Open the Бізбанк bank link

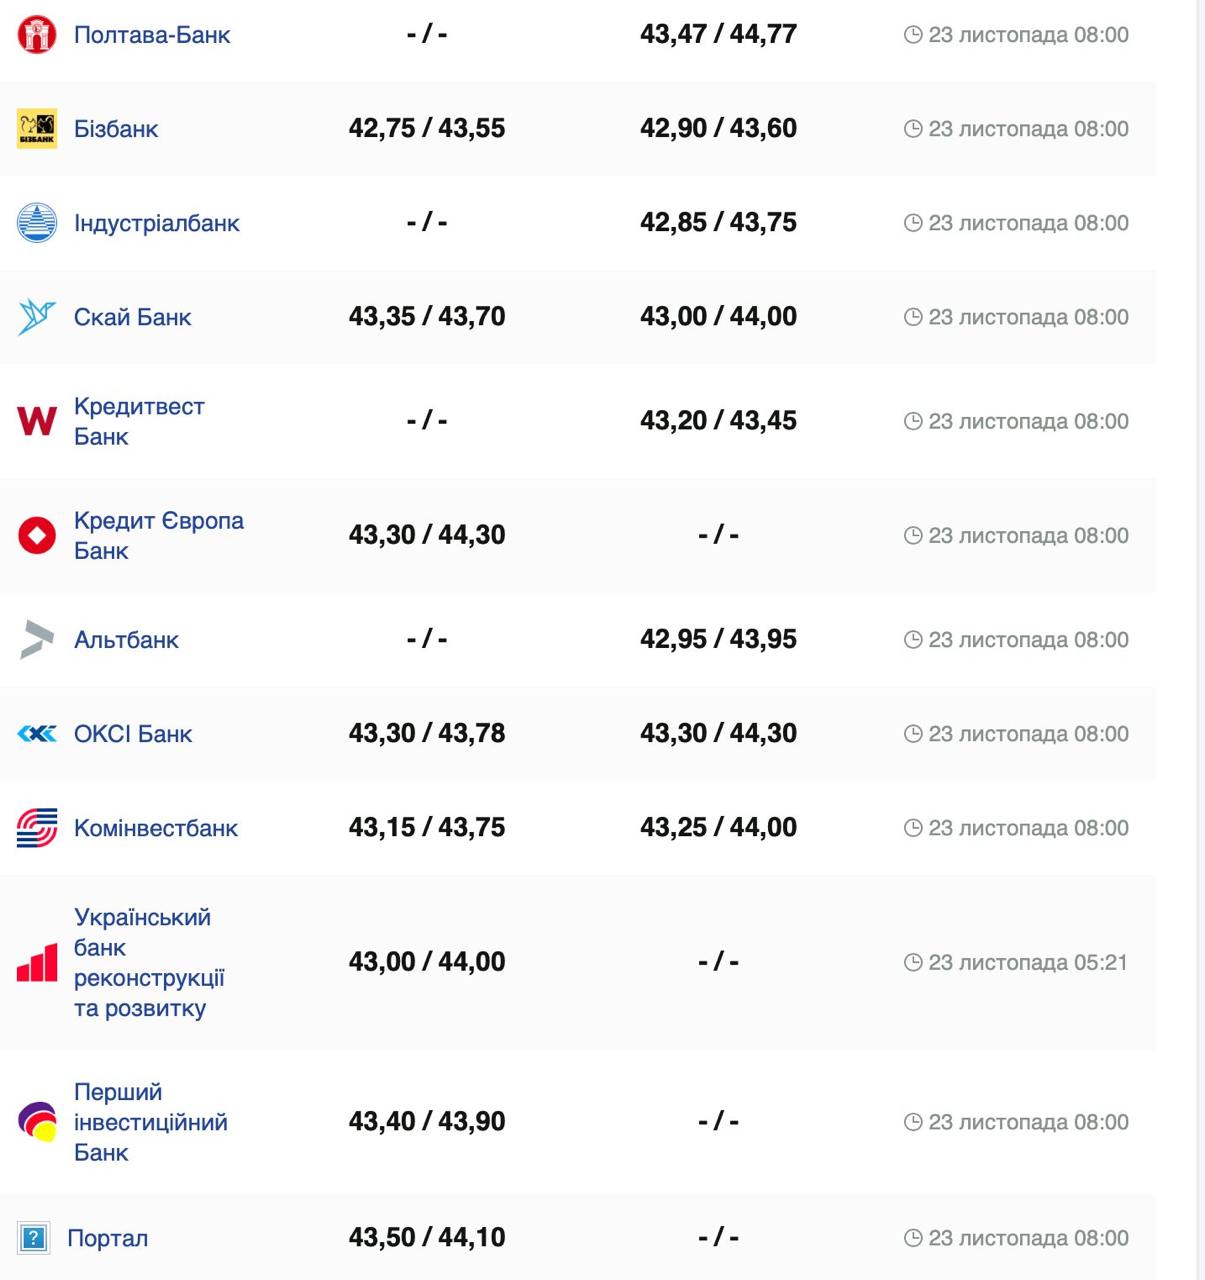click(x=116, y=129)
